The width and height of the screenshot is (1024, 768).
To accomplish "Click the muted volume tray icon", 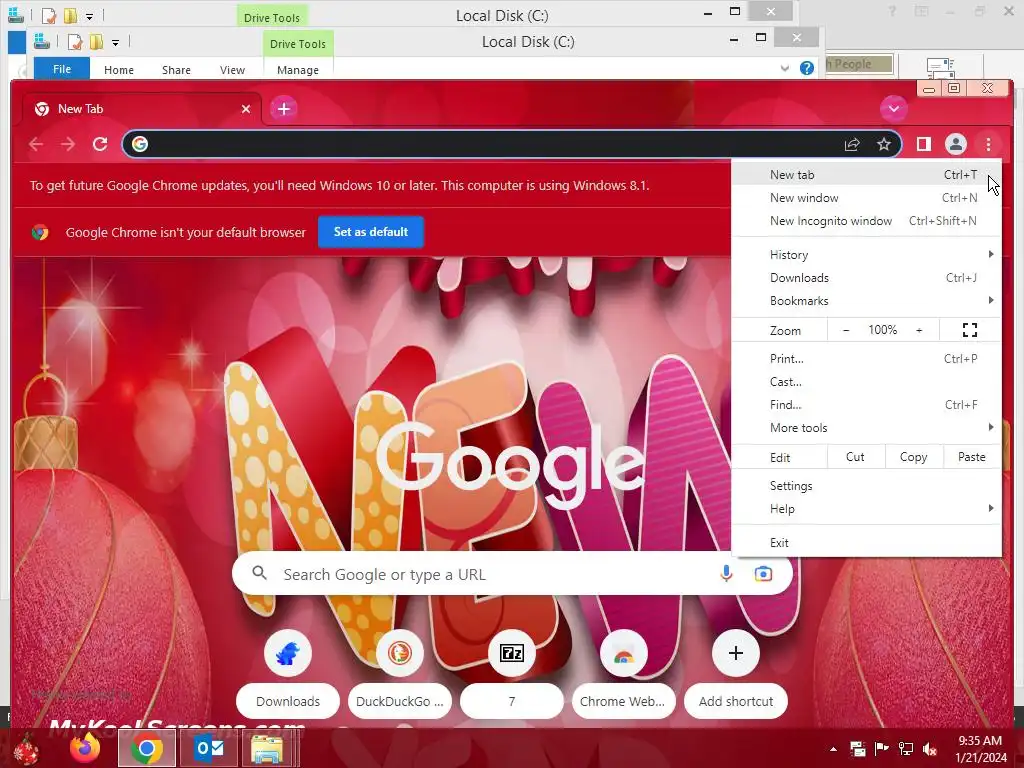I will click(930, 749).
